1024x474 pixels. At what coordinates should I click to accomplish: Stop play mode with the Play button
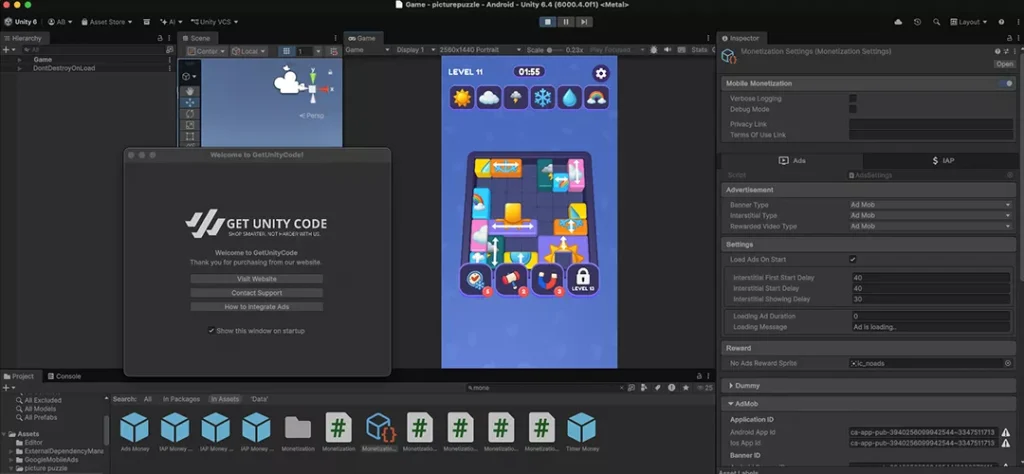pos(547,22)
